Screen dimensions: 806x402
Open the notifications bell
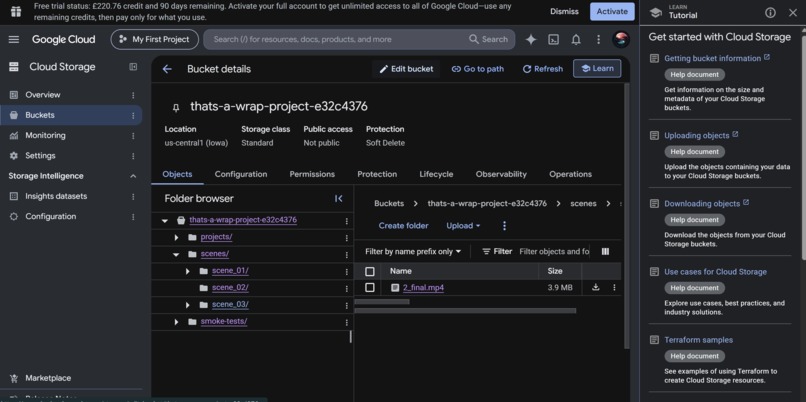(576, 40)
